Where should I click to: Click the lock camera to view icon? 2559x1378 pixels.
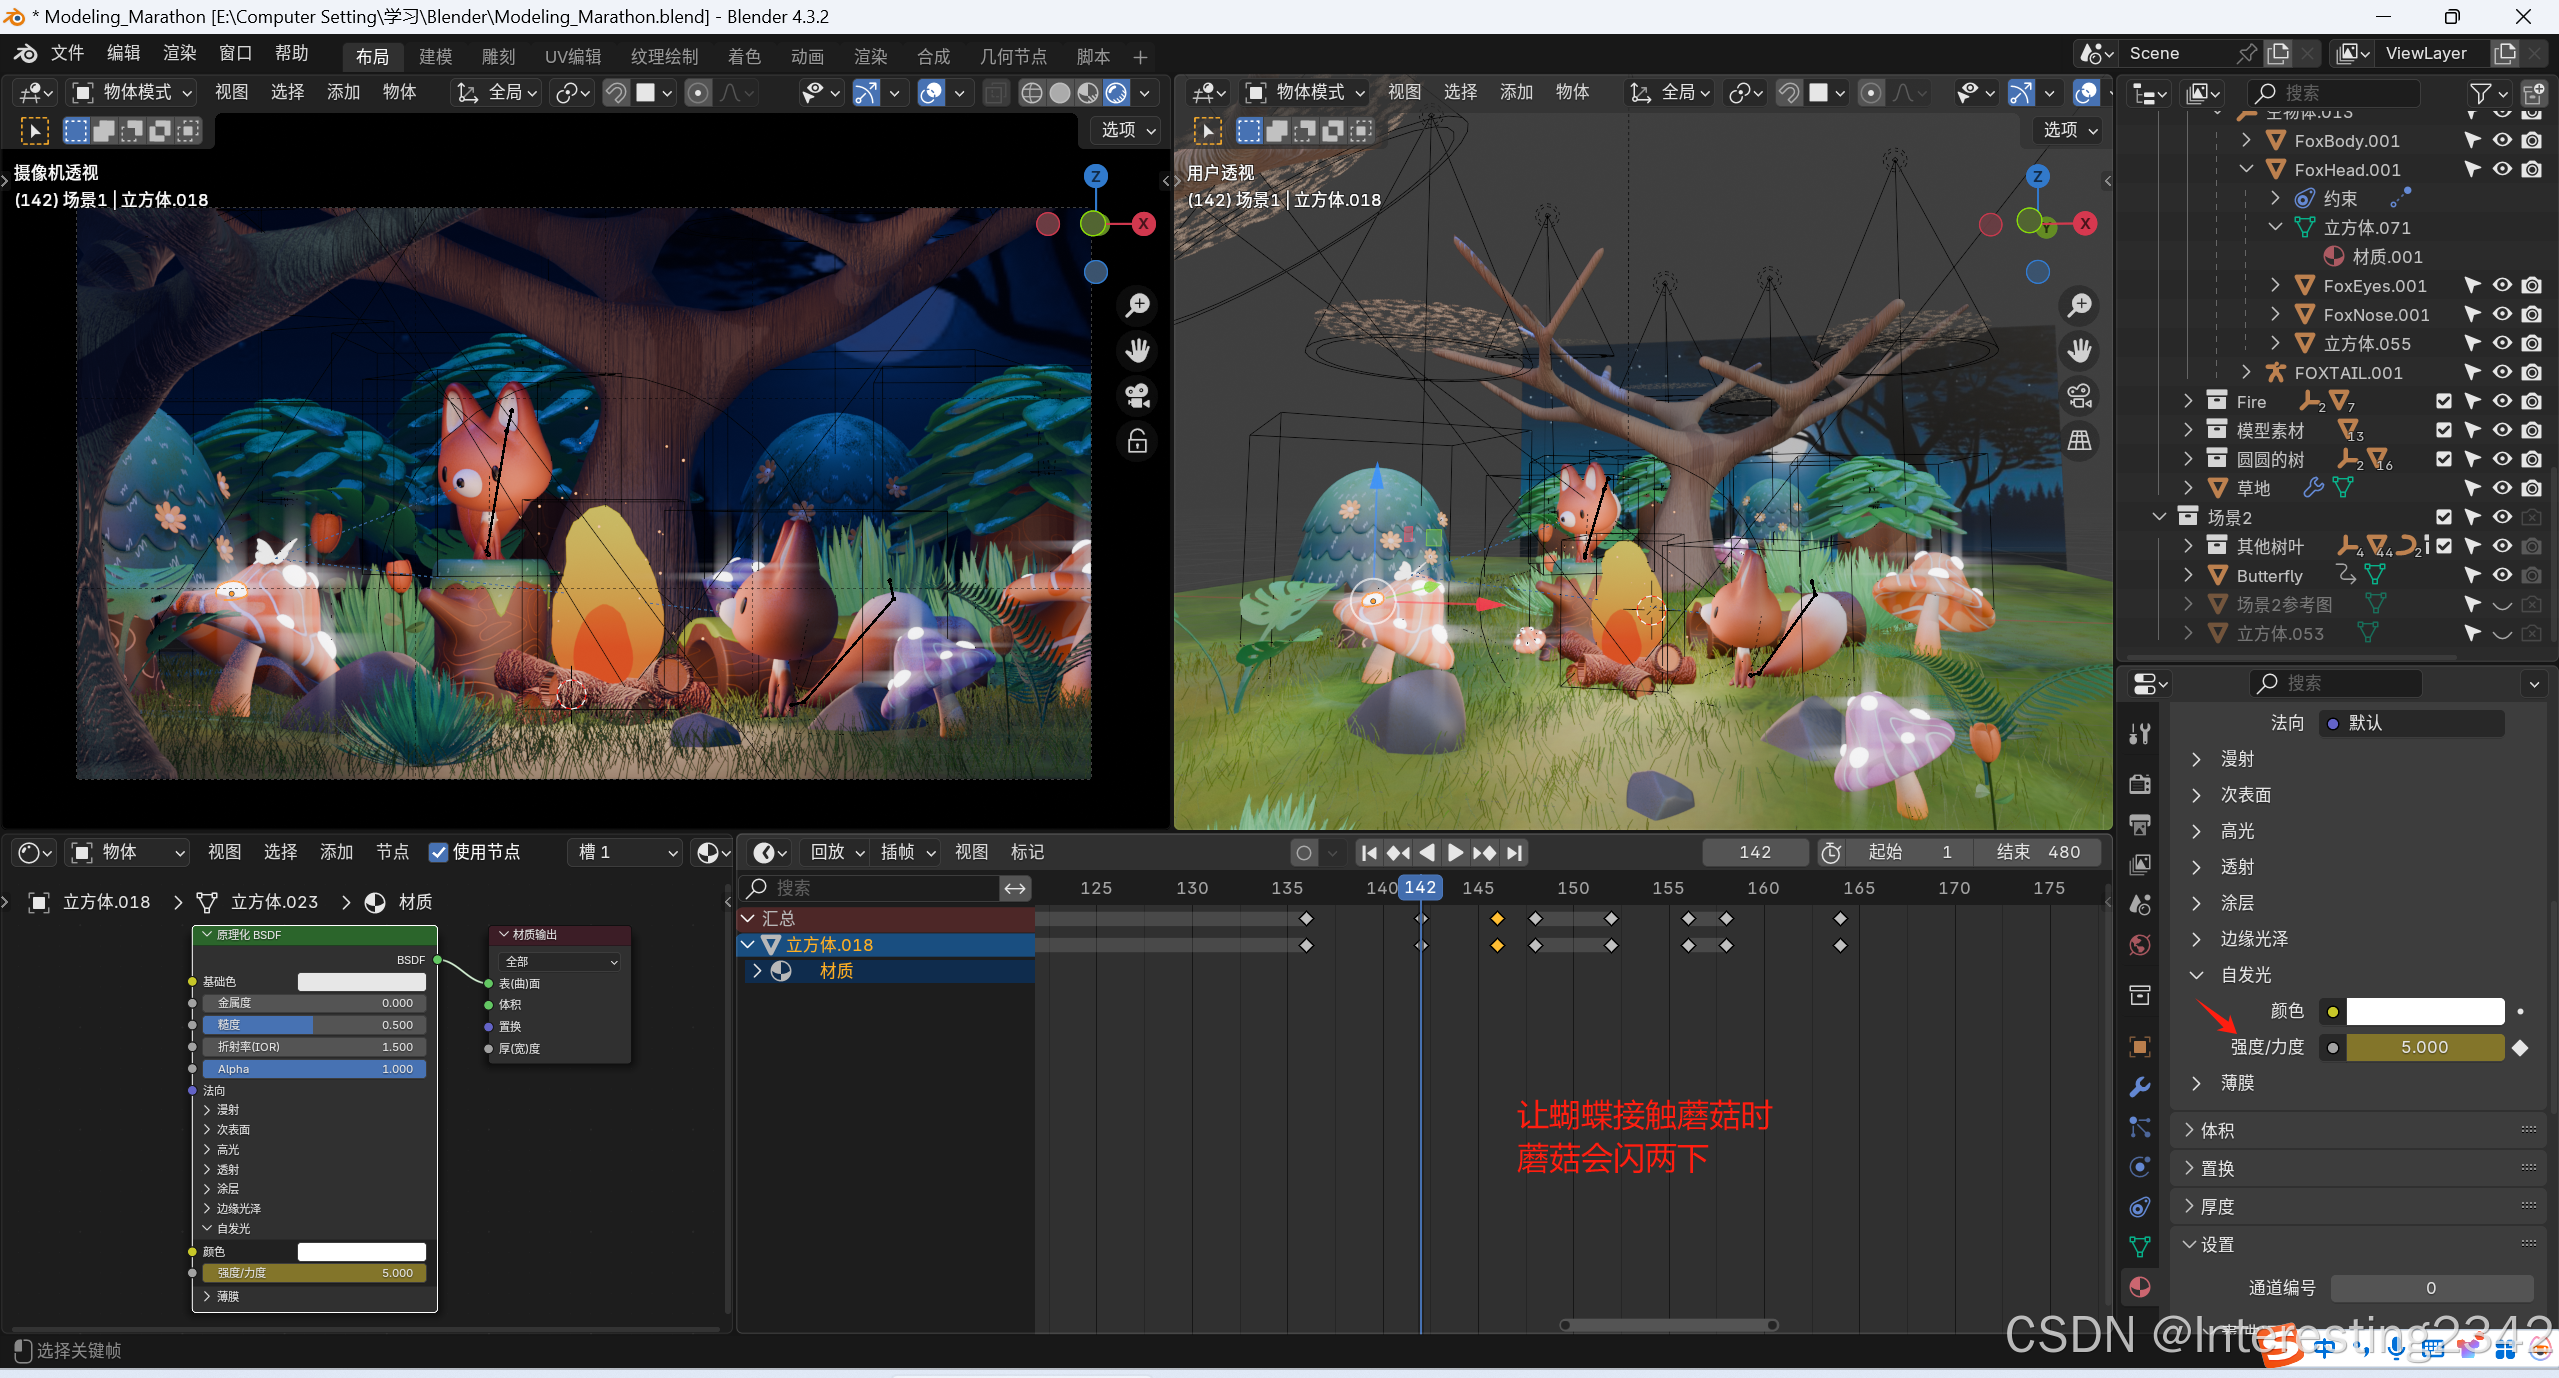point(1137,441)
